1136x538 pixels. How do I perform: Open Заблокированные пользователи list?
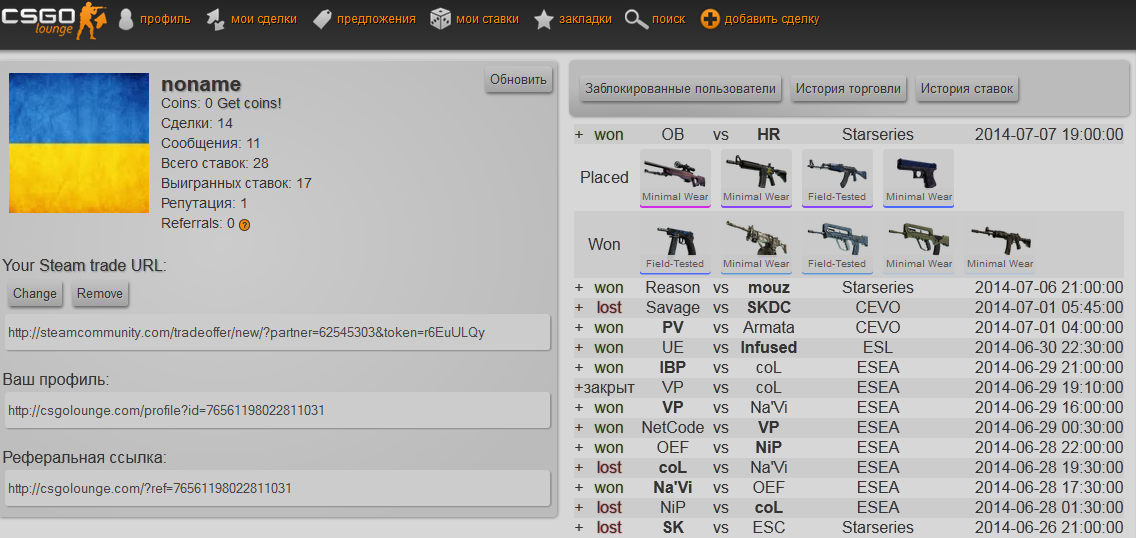coord(680,89)
